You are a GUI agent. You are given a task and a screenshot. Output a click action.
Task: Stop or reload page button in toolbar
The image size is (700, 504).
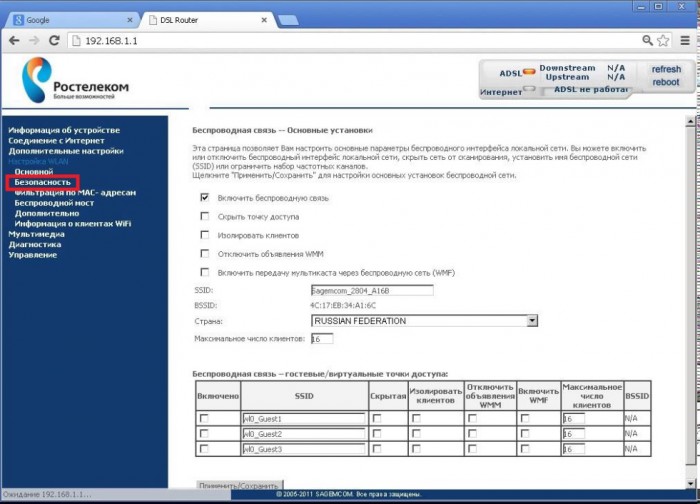tap(56, 40)
